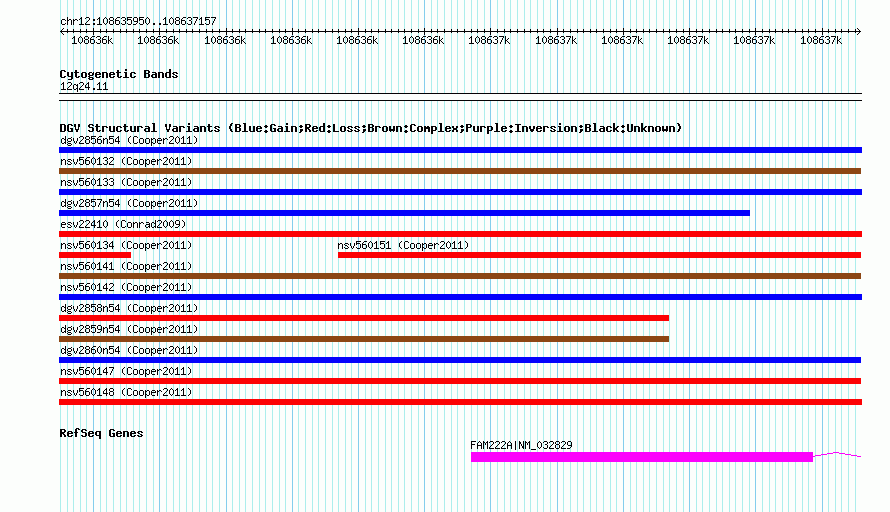Viewport: 890px width, 512px height.
Task: Open nsv560142 (Cooper2011) label
Action: click(x=126, y=287)
